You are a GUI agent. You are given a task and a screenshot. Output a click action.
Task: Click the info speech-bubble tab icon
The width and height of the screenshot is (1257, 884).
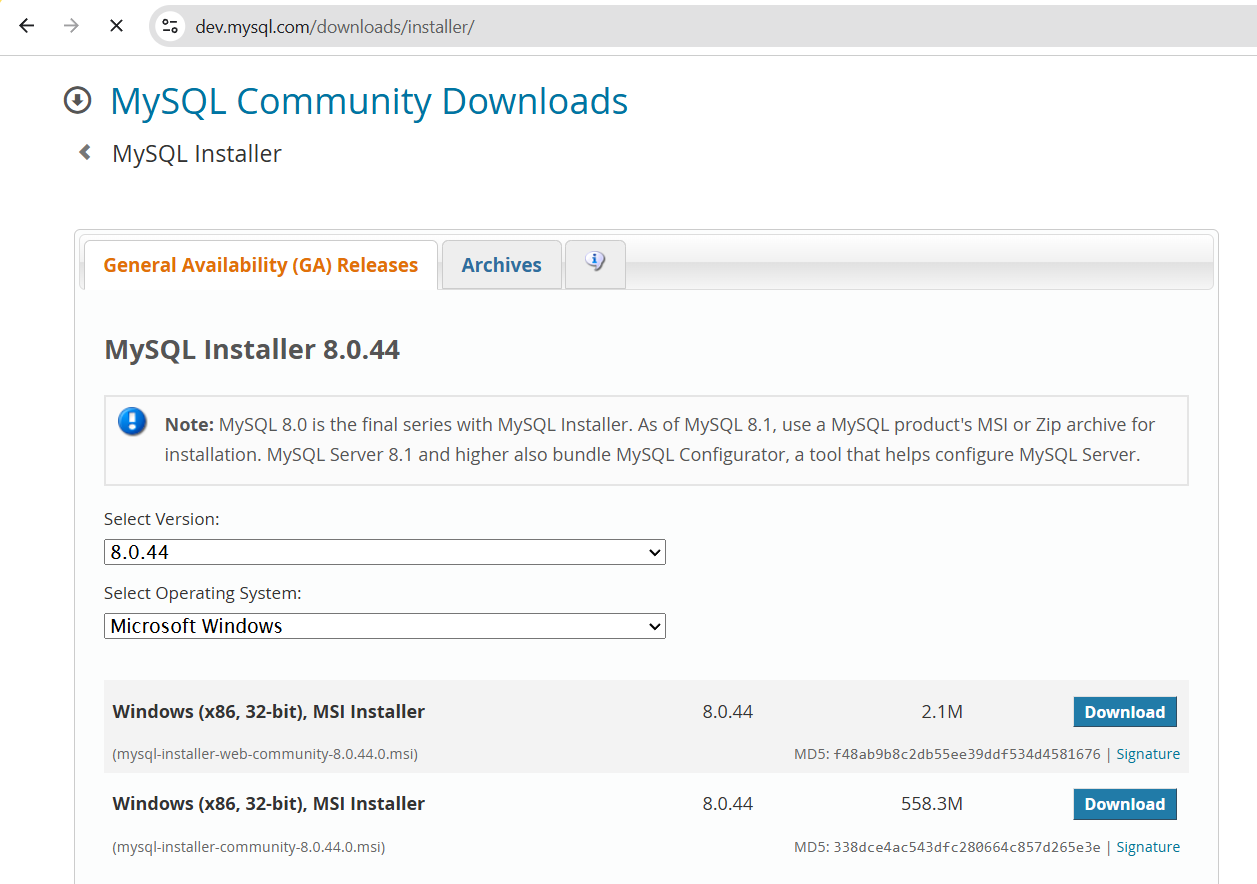tap(595, 262)
